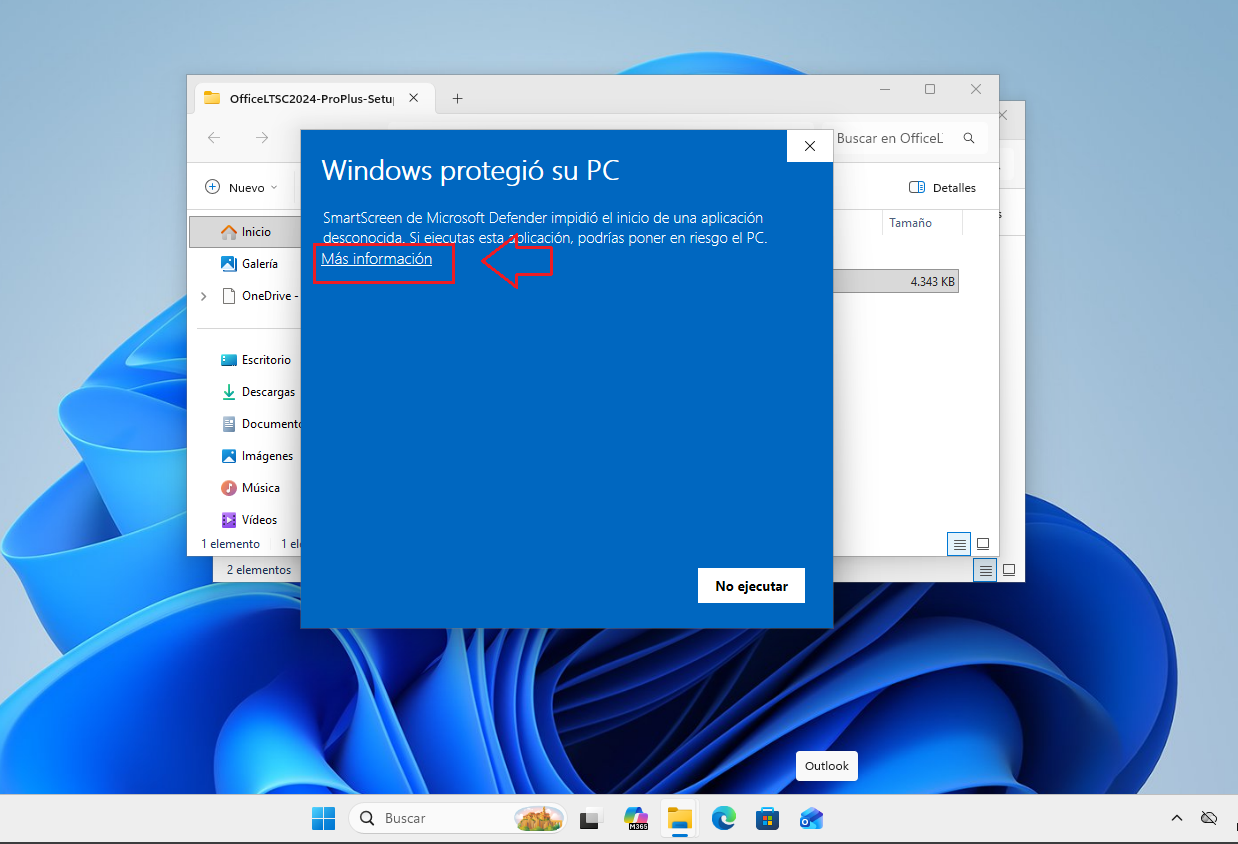Screen dimensions: 1238x844
Task: Toggle the Detalles pane button
Action: tap(942, 187)
